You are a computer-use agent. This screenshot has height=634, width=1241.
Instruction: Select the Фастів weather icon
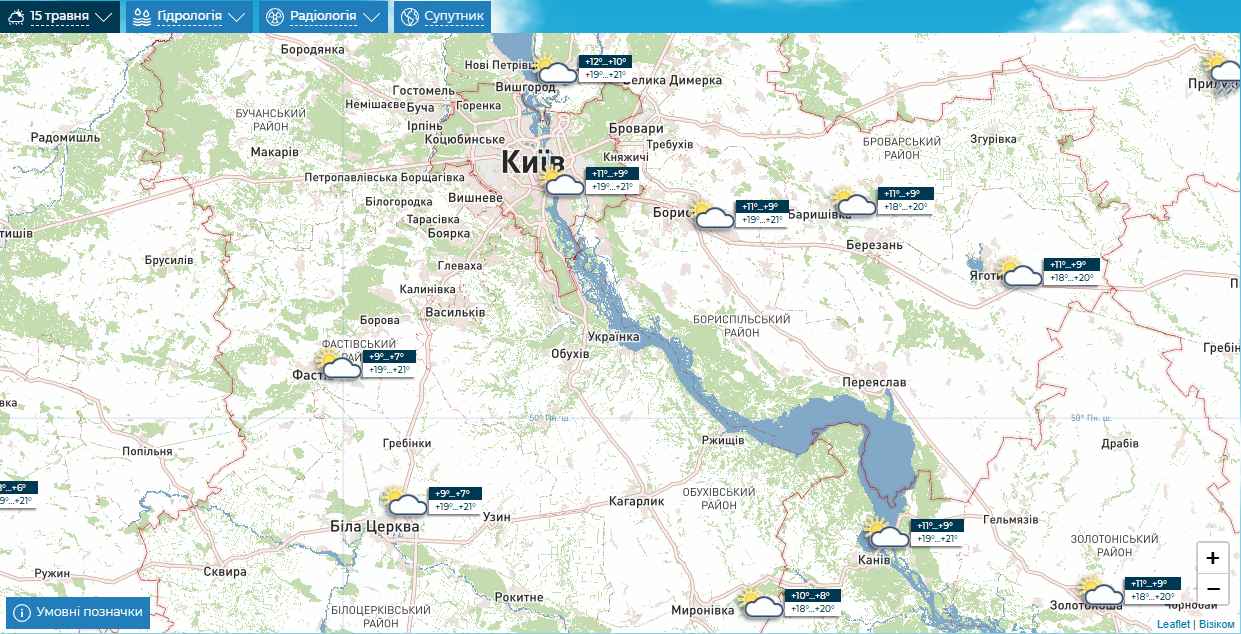(x=340, y=364)
